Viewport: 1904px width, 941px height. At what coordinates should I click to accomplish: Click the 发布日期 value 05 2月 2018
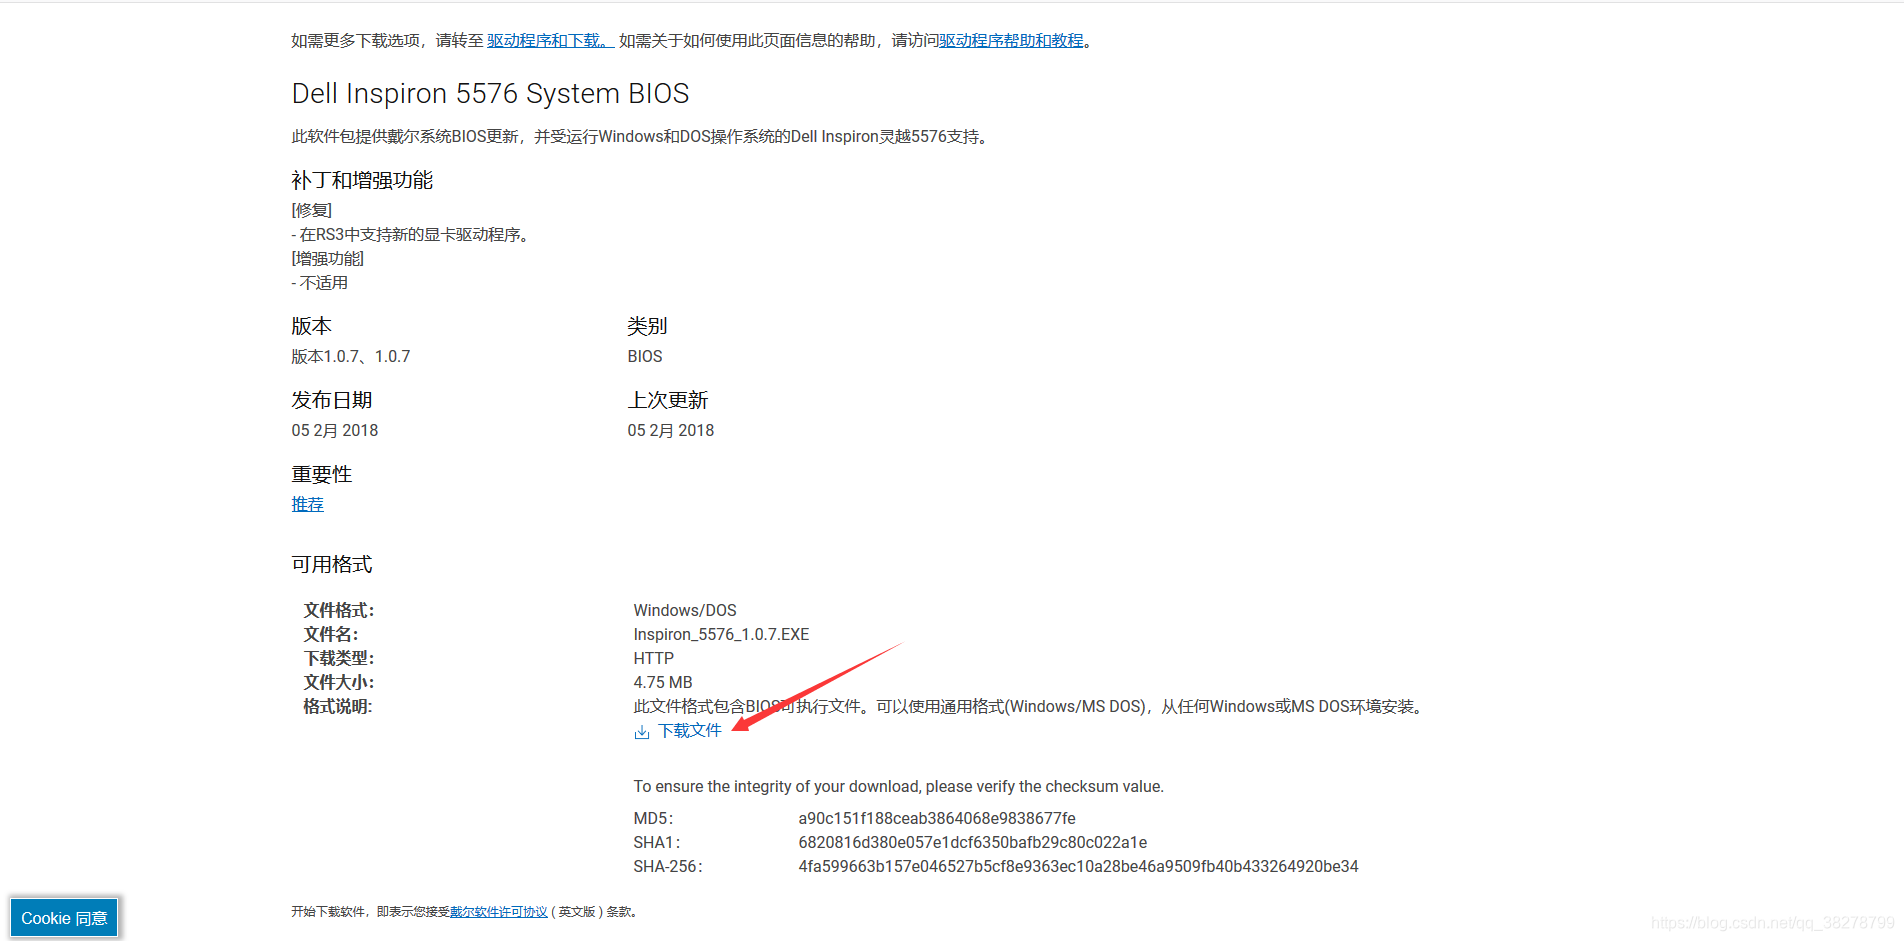[x=335, y=431]
